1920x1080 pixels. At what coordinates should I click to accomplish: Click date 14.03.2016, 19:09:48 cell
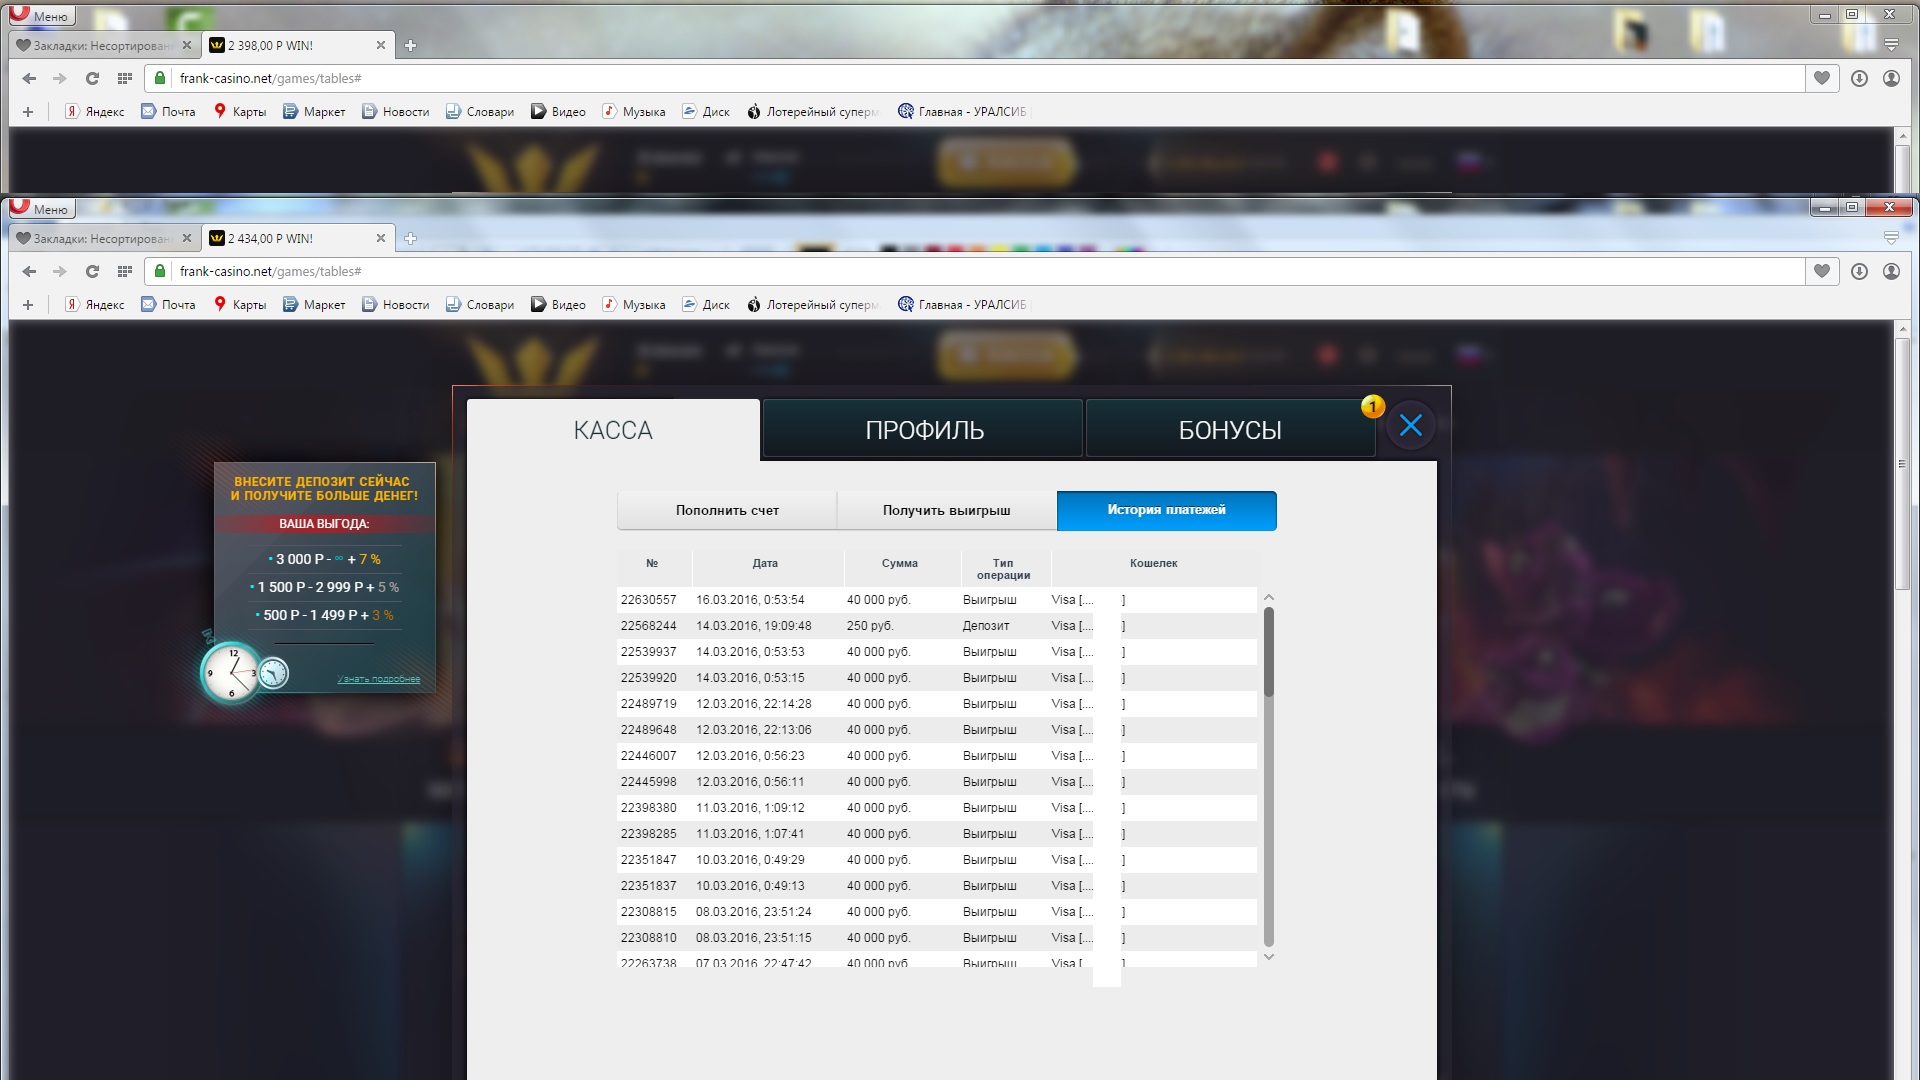(x=754, y=626)
